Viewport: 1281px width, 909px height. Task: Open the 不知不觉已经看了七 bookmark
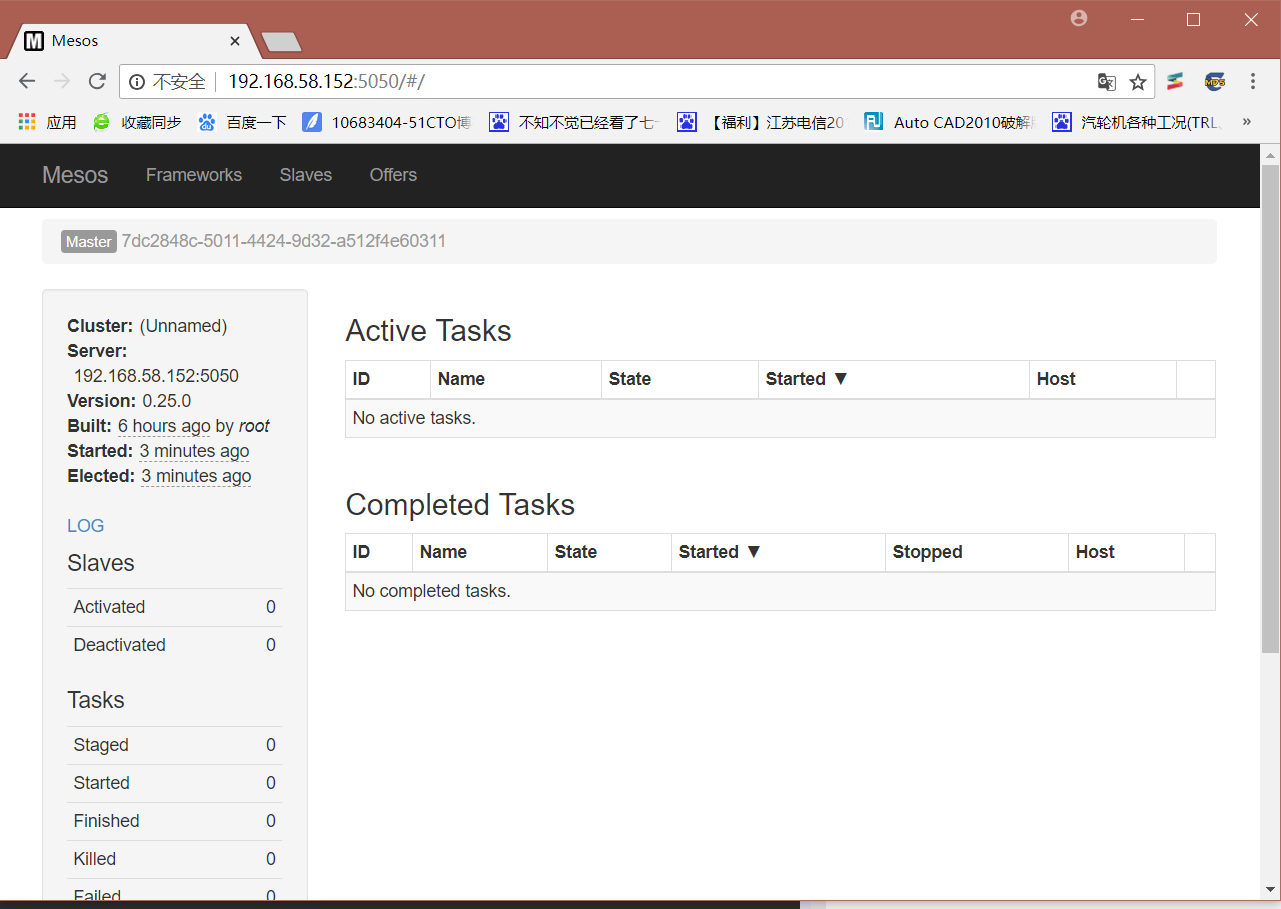click(x=575, y=122)
